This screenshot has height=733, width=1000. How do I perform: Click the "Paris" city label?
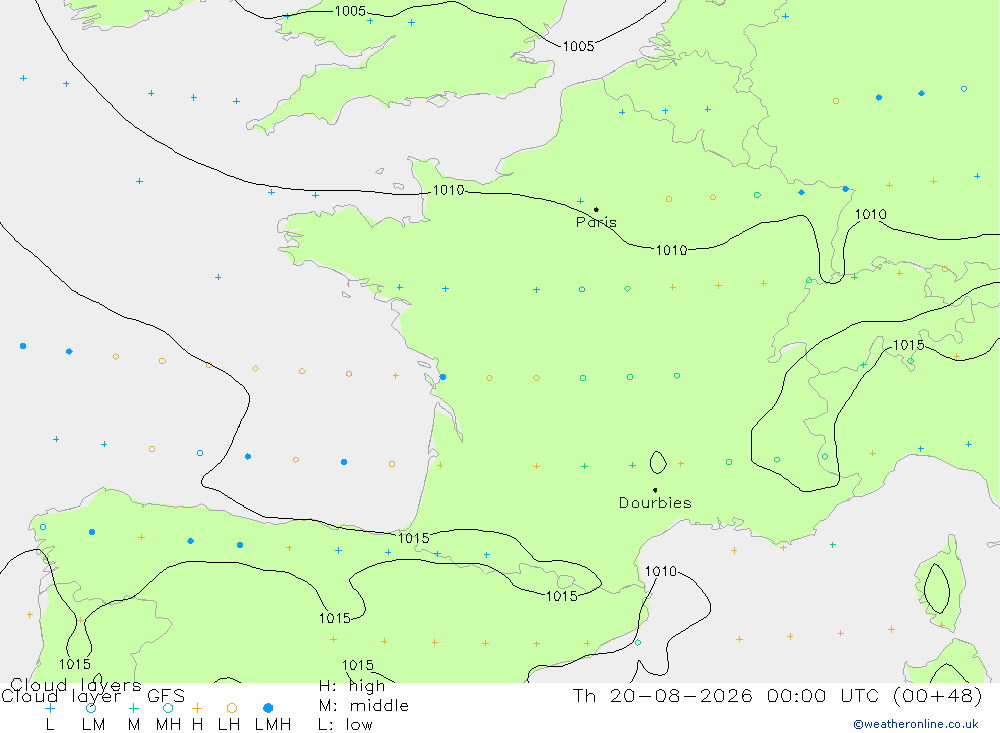596,222
